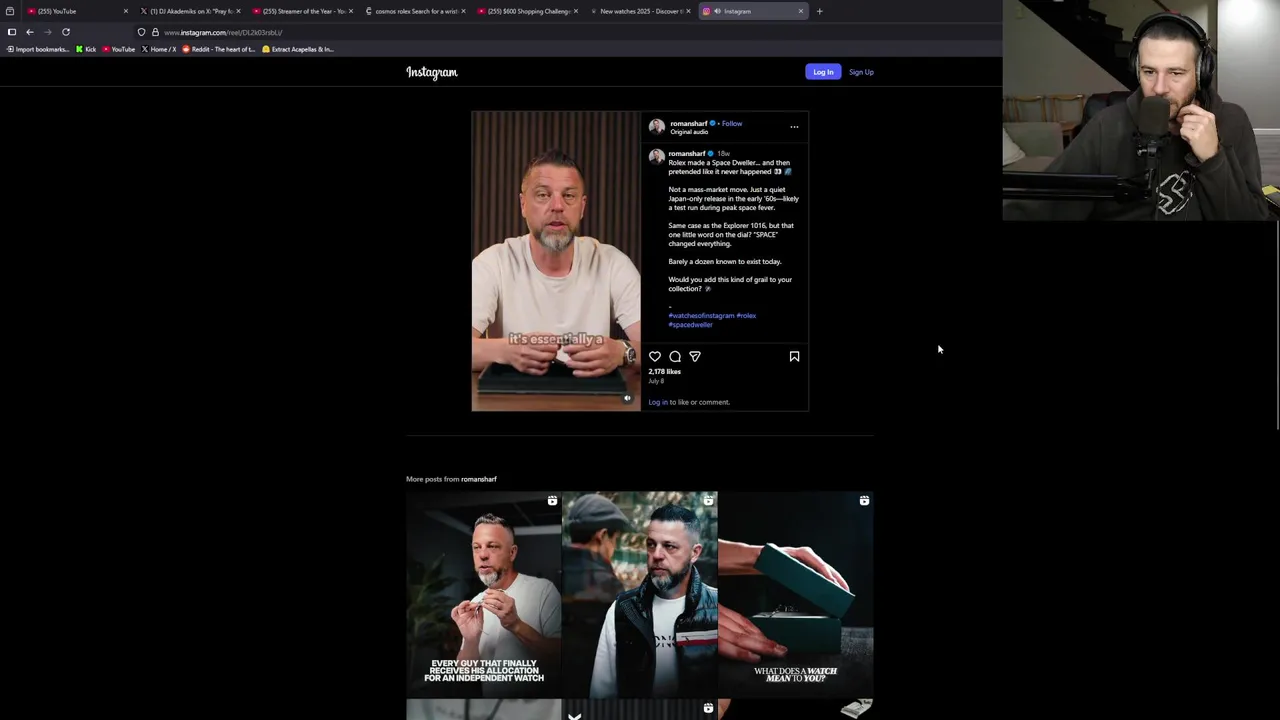
Task: Open the #watchesofinstagram hashtag
Action: point(701,316)
